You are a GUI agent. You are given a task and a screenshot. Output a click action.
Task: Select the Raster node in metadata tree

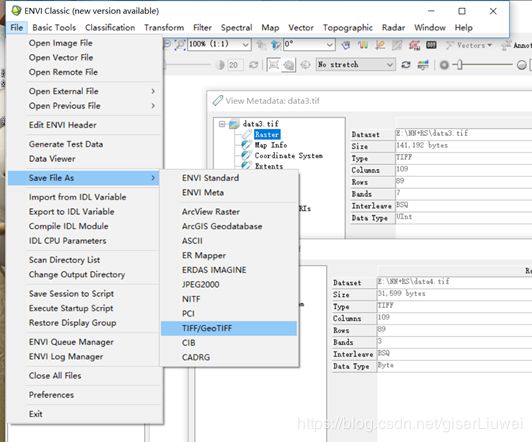267,134
